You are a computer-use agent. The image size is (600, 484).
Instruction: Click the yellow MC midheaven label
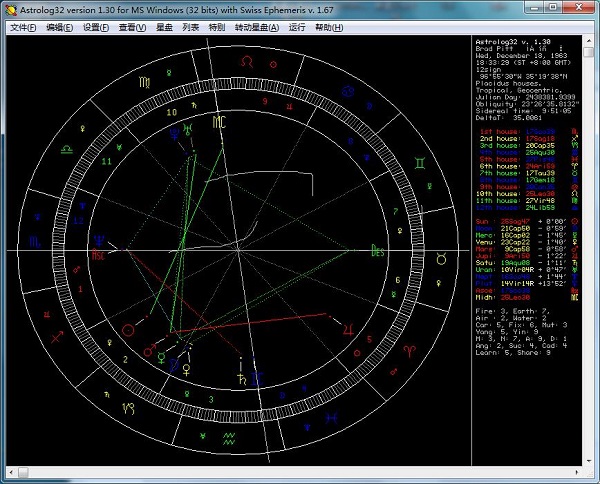pyautogui.click(x=219, y=122)
